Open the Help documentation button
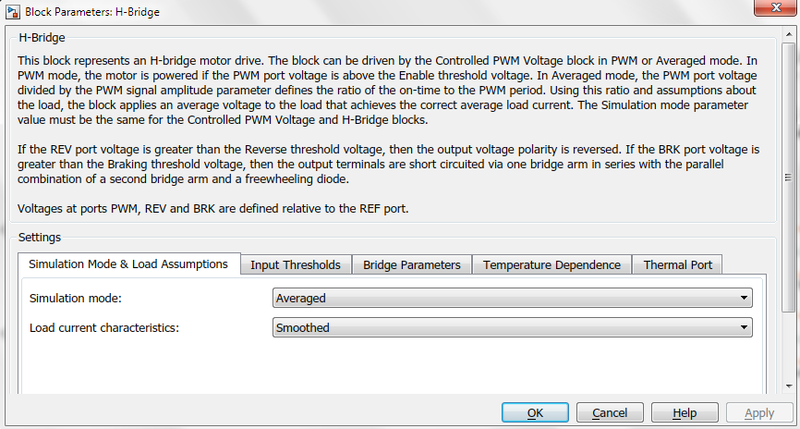800x429 pixels. (684, 413)
